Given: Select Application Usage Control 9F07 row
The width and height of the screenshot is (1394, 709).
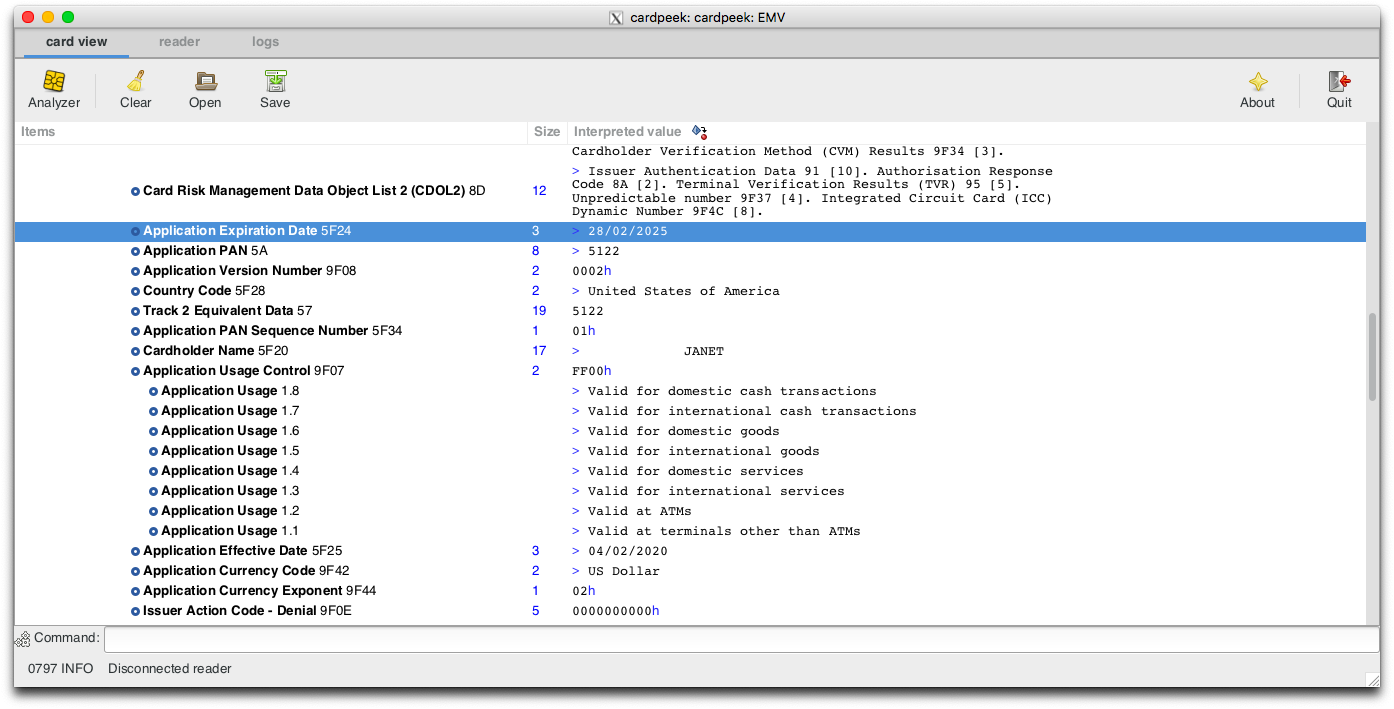Looking at the screenshot, I should click(690, 371).
